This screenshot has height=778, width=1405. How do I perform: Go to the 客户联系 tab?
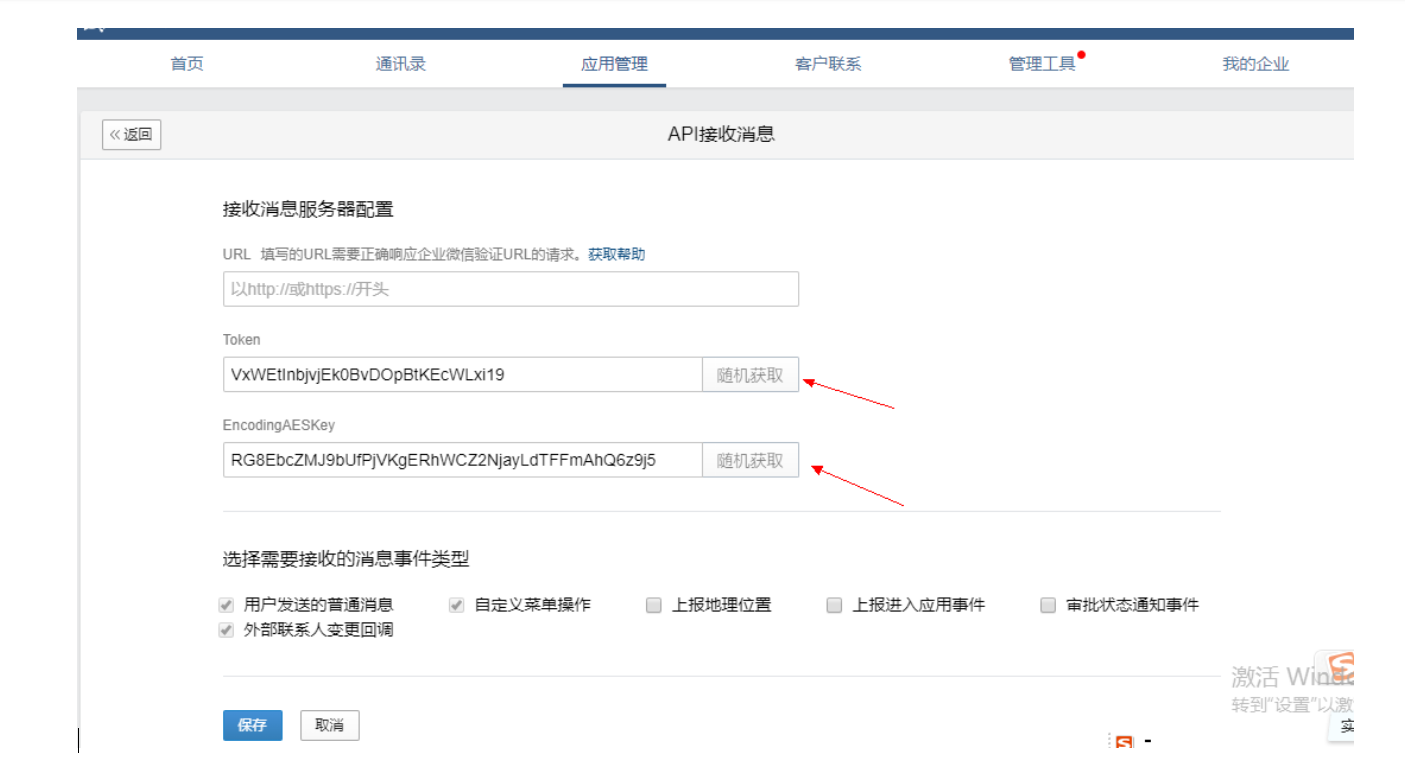[828, 64]
